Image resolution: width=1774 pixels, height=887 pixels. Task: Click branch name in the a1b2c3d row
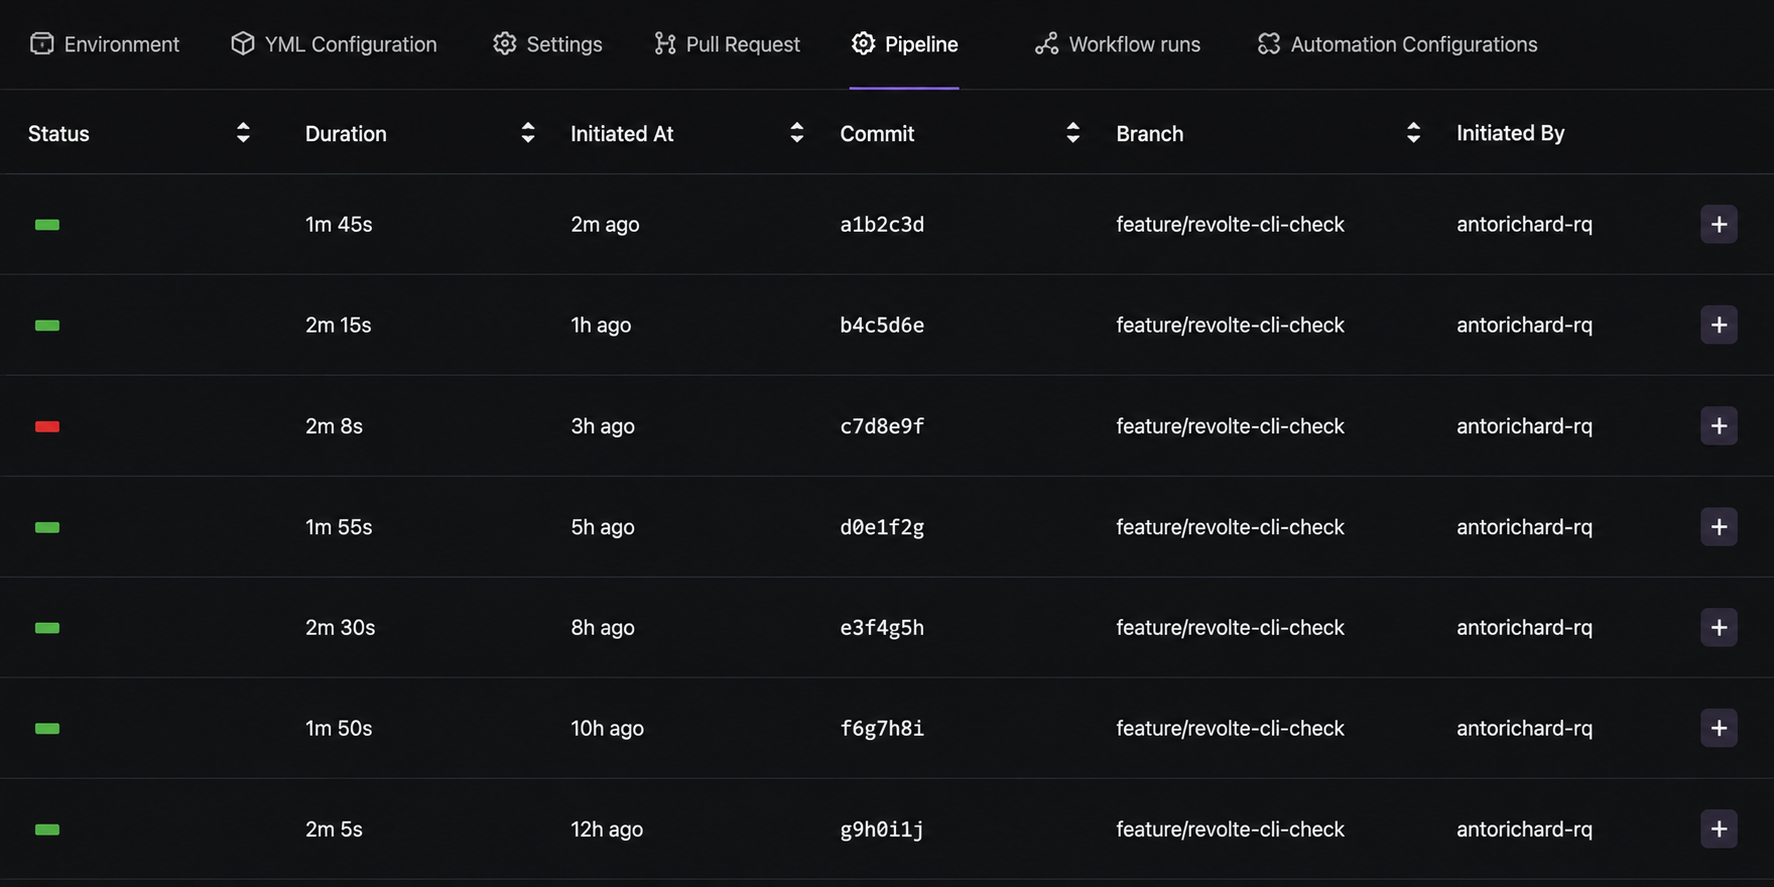click(1230, 224)
